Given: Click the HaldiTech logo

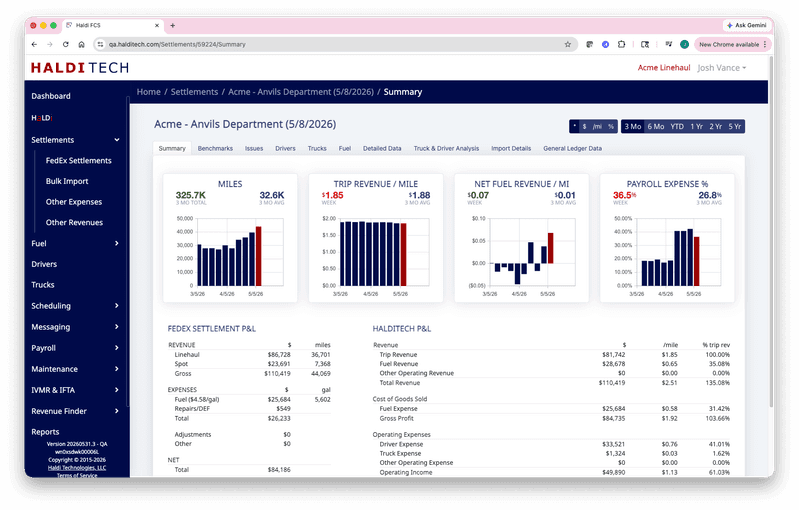Looking at the screenshot, I should (x=80, y=68).
